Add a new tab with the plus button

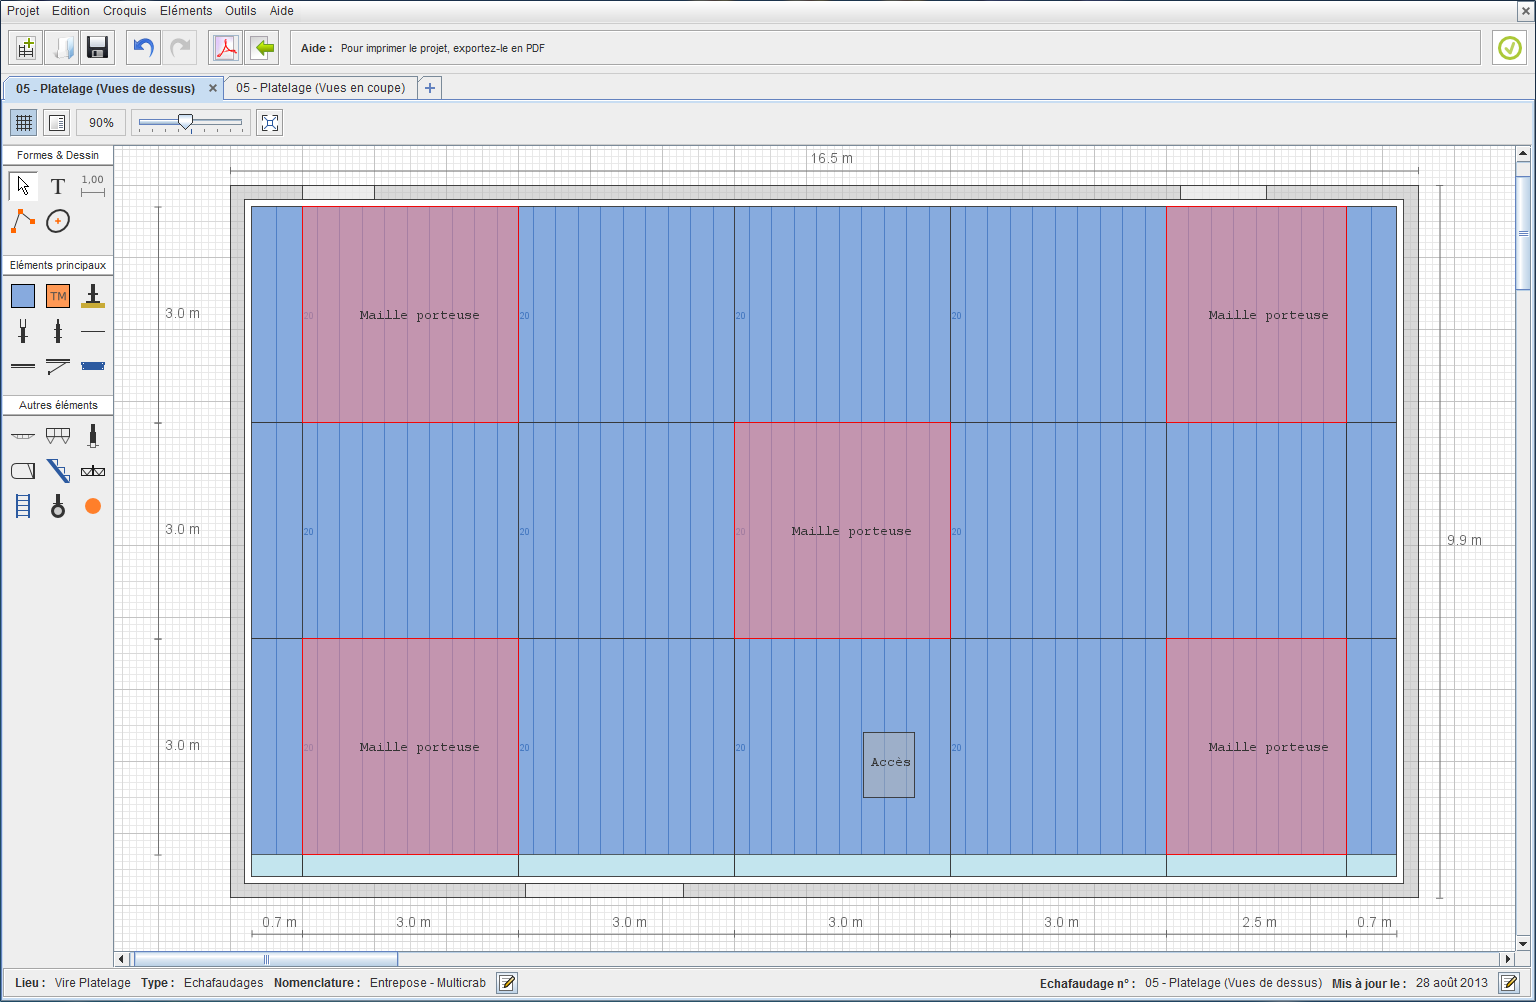(430, 88)
